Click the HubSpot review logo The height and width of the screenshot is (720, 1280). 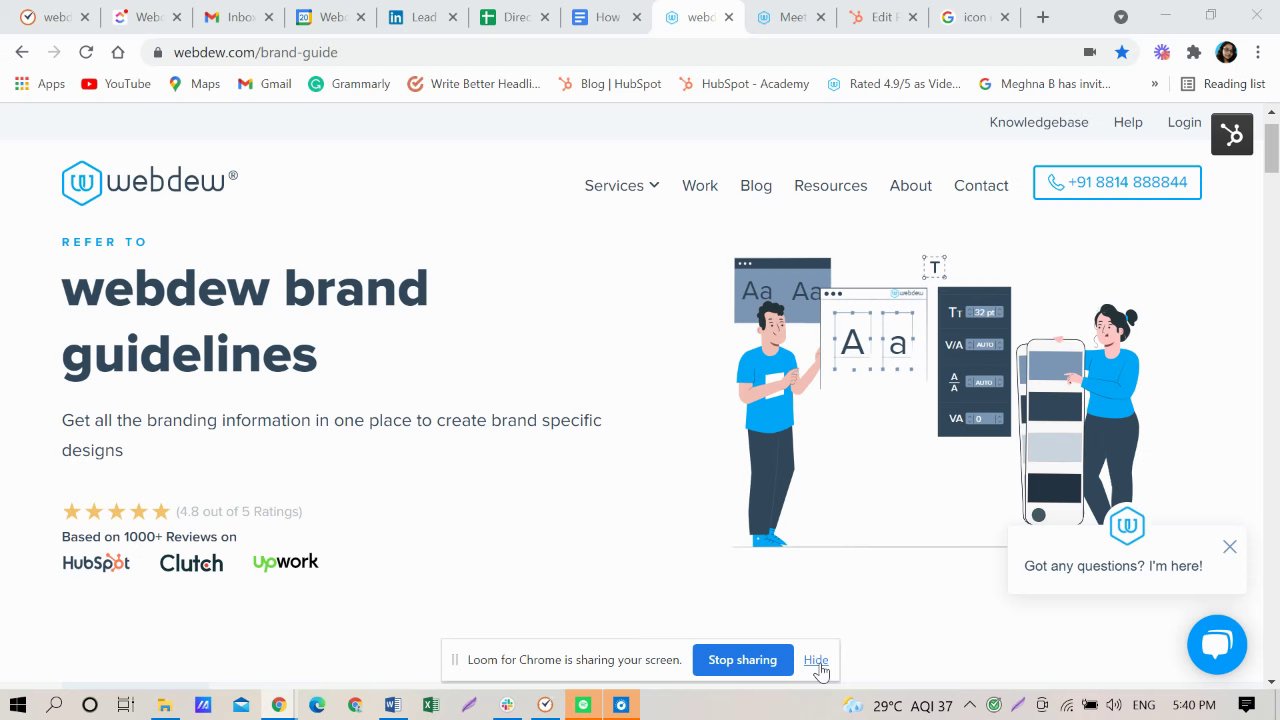[96, 563]
